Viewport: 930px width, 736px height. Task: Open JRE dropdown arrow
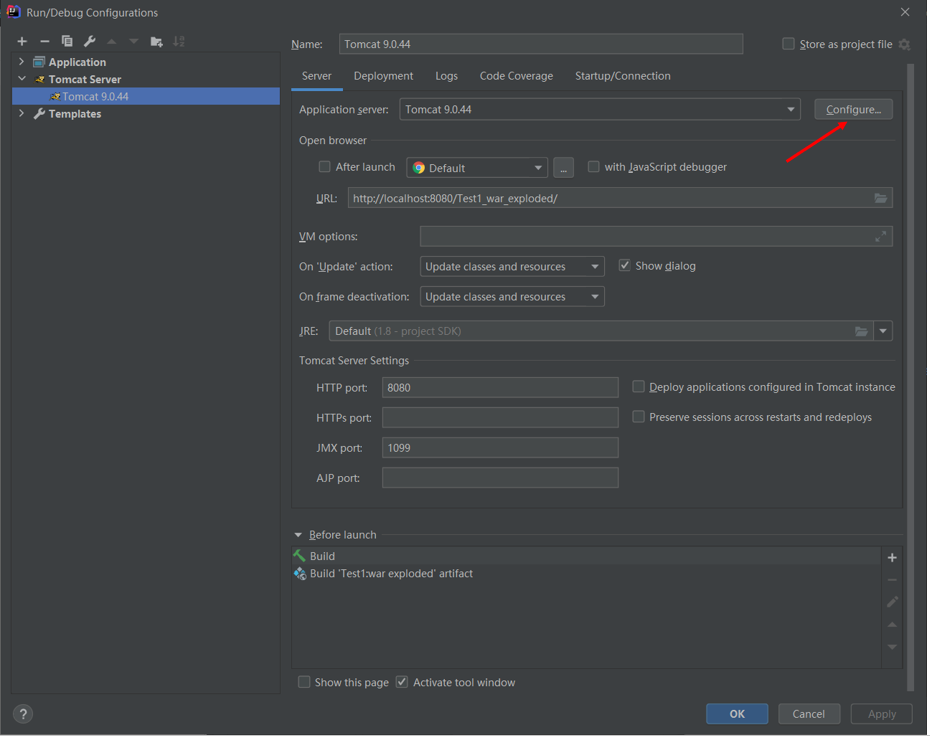coord(883,331)
